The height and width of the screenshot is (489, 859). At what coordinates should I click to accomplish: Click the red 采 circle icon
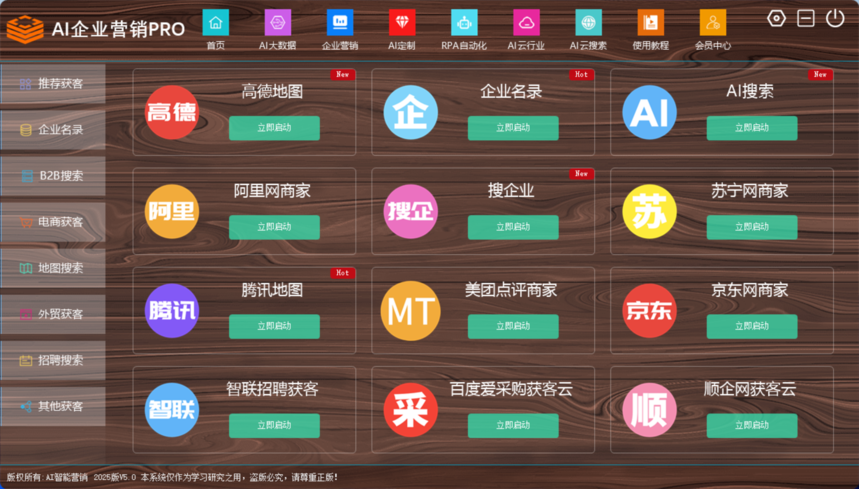tap(410, 410)
